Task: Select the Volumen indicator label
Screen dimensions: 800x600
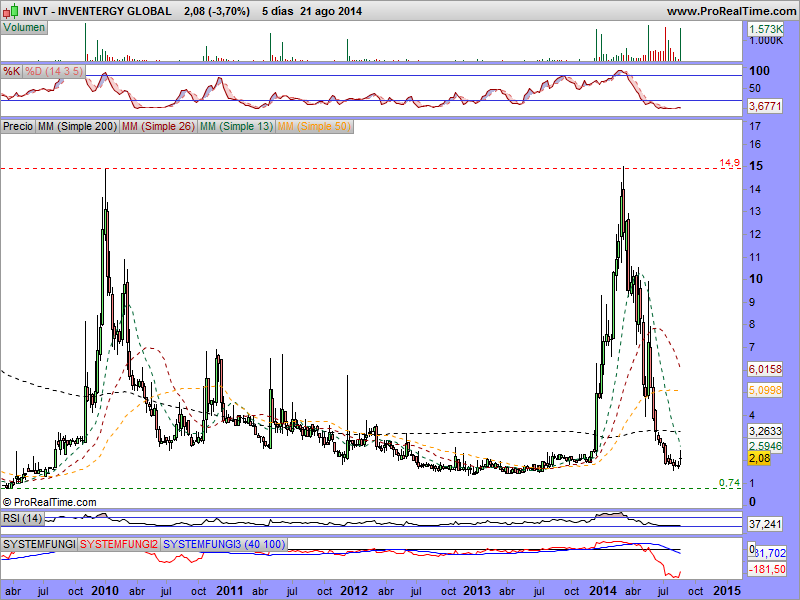Action: 24,28
